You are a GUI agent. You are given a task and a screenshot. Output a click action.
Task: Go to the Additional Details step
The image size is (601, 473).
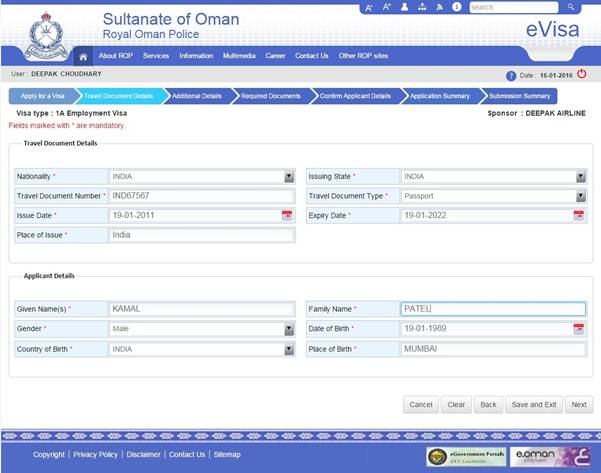coord(197,96)
